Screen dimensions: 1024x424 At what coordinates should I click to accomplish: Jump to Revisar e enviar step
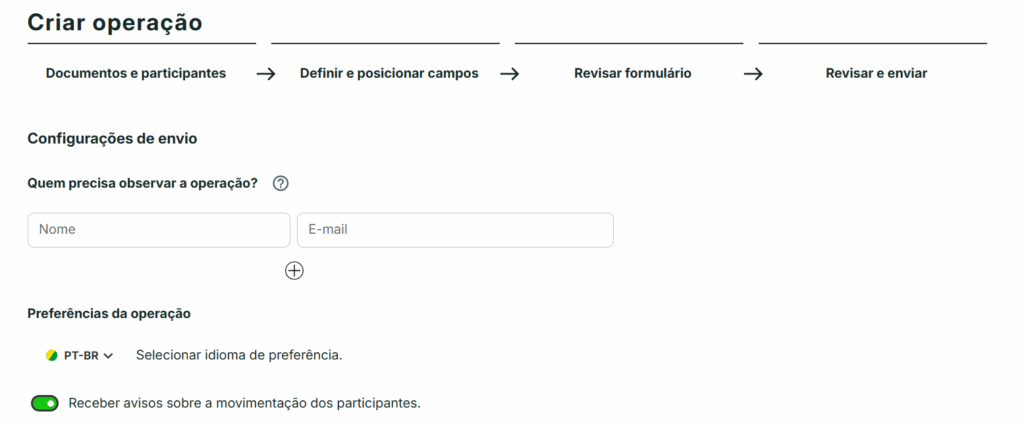(x=876, y=73)
